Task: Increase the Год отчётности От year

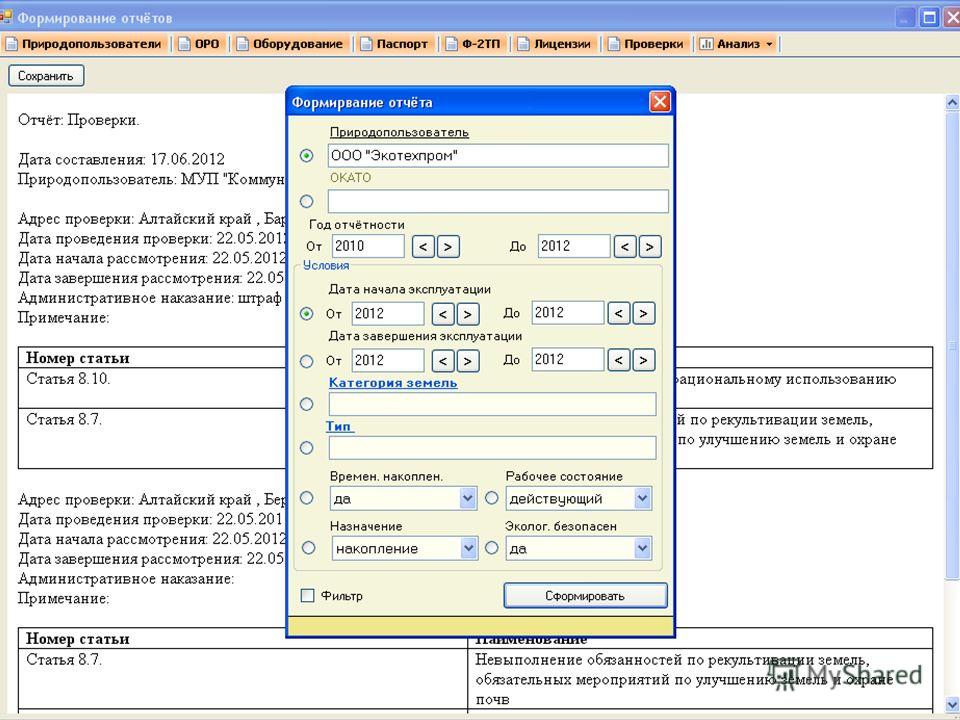Action: [x=448, y=247]
